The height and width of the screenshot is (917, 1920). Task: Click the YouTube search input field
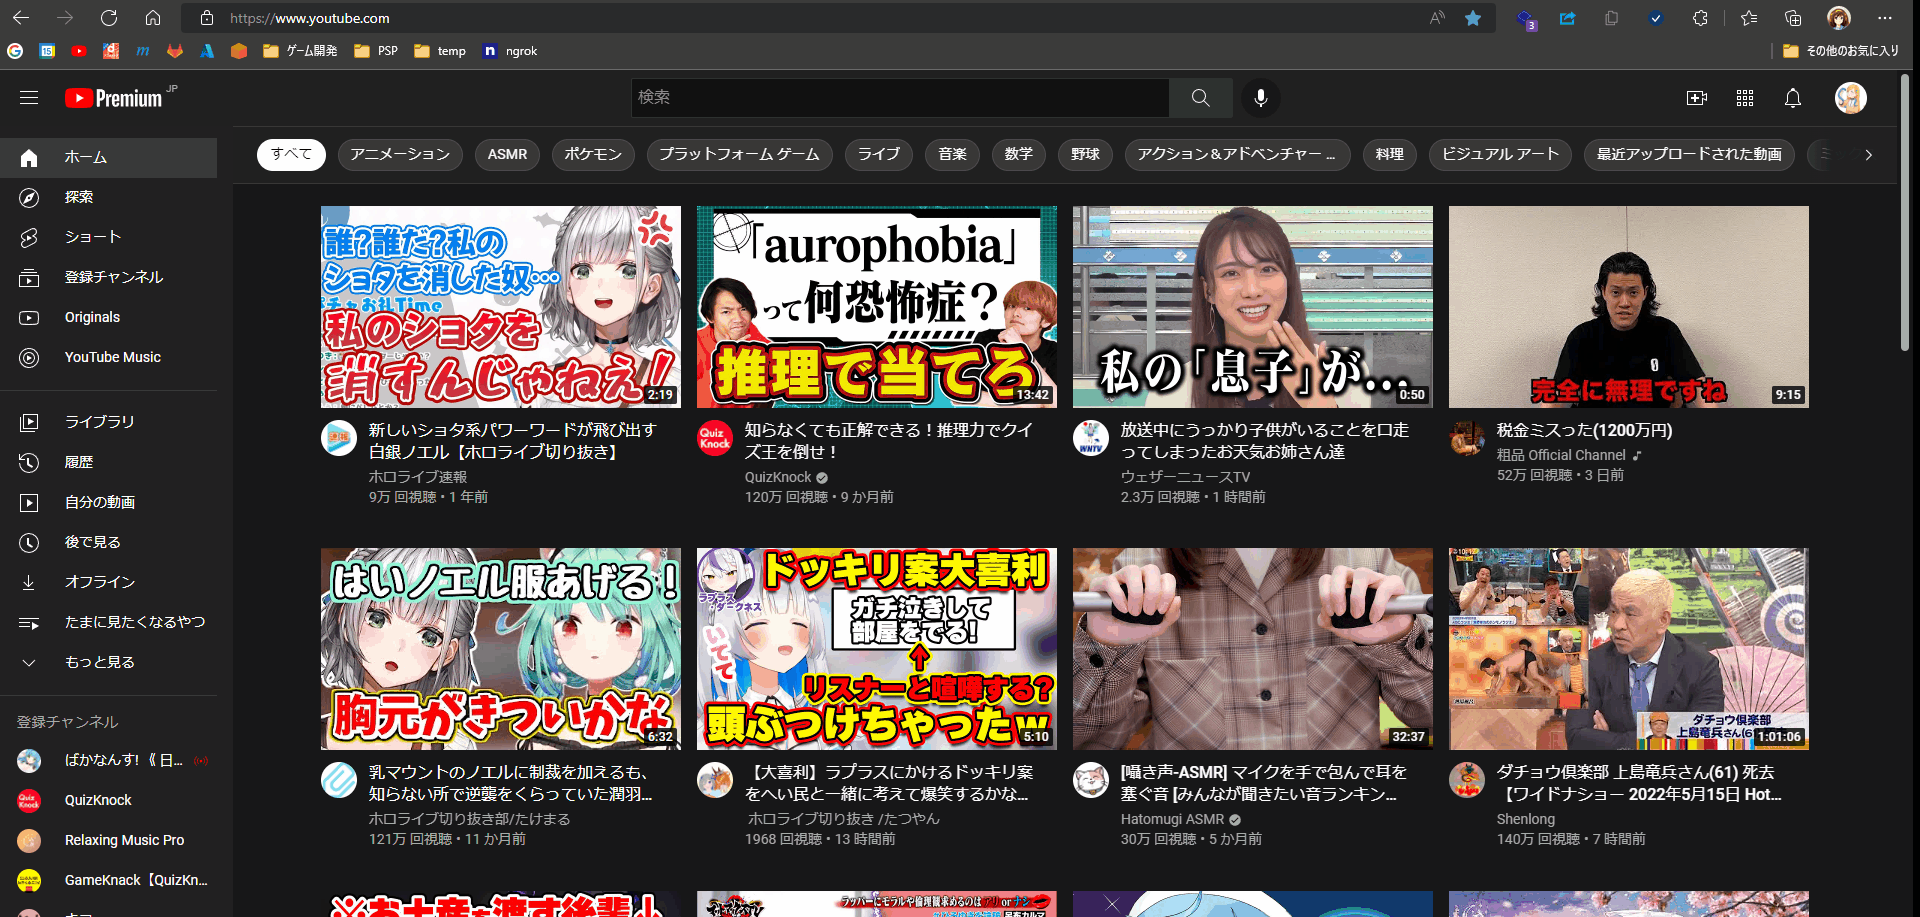click(900, 98)
